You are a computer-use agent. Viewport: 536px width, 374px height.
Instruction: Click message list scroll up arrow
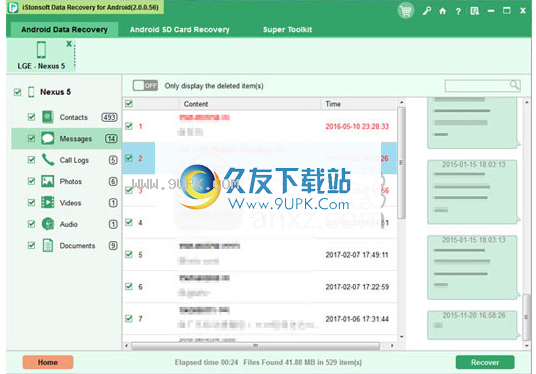tap(402, 102)
